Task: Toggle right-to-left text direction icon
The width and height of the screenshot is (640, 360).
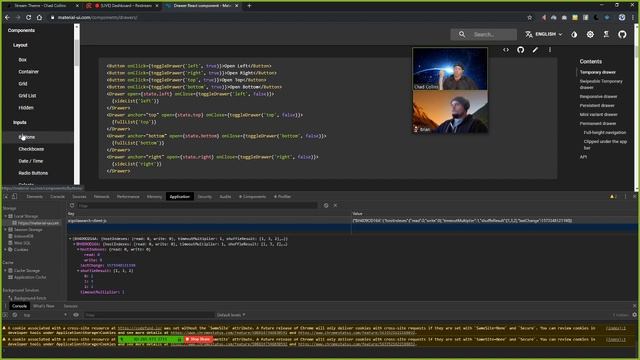Action: (x=606, y=34)
